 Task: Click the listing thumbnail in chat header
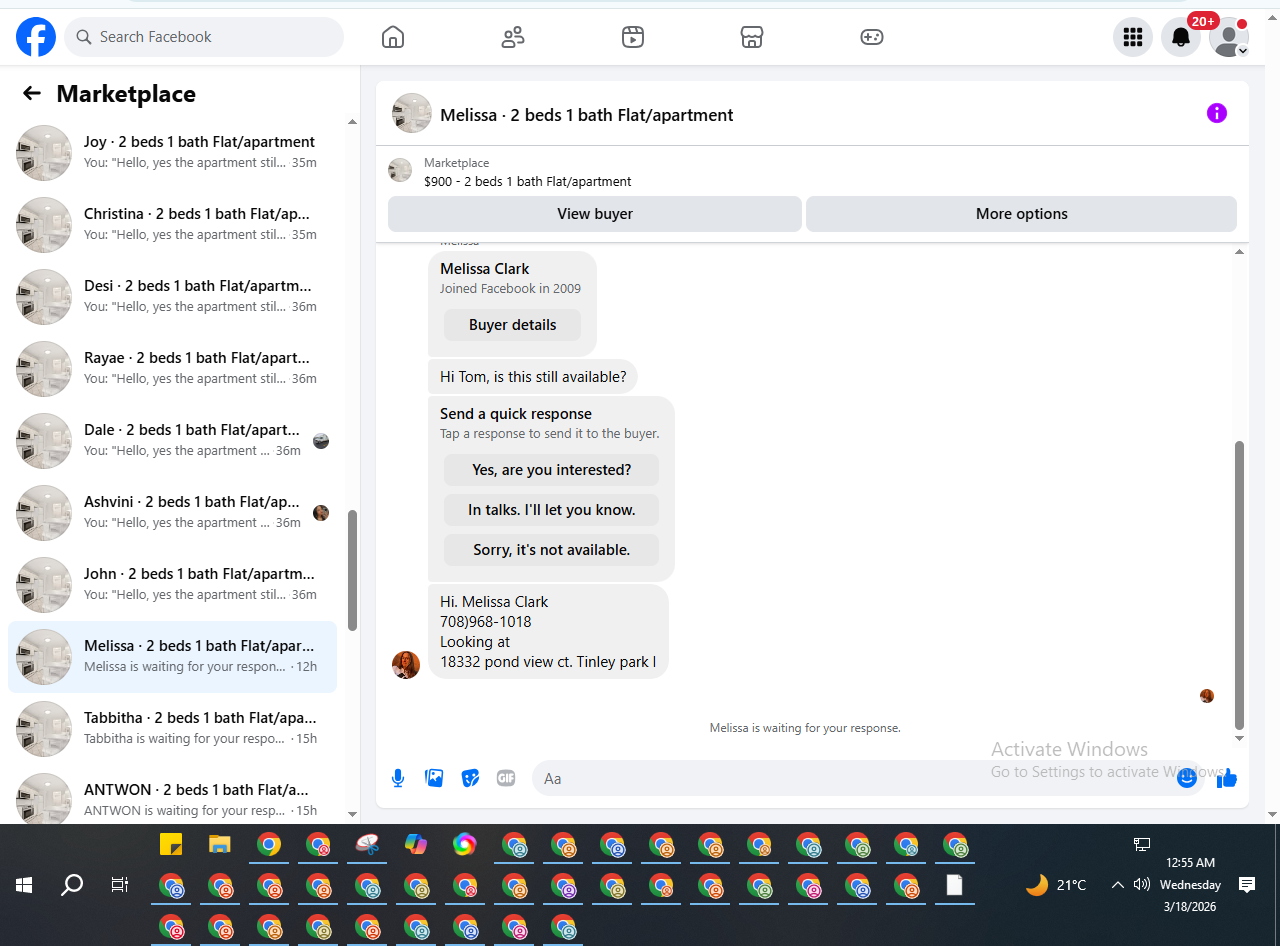click(412, 114)
